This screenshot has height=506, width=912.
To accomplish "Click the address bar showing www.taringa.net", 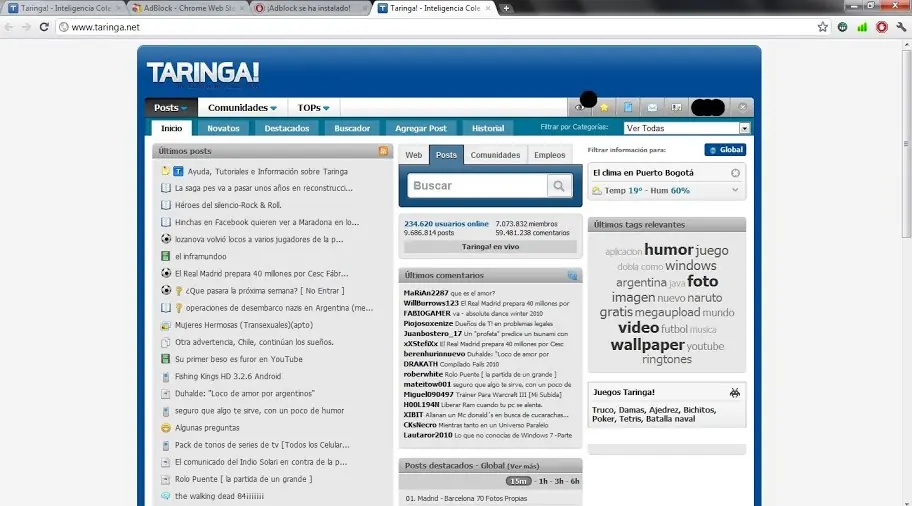I will click(436, 27).
